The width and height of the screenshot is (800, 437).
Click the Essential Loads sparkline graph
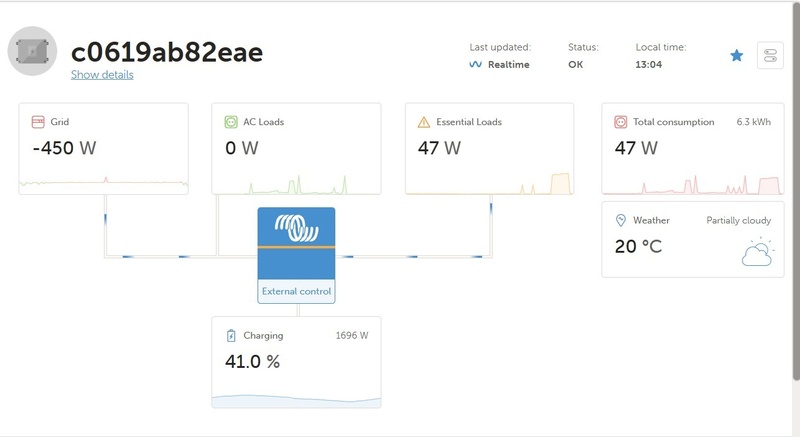pyautogui.click(x=490, y=184)
